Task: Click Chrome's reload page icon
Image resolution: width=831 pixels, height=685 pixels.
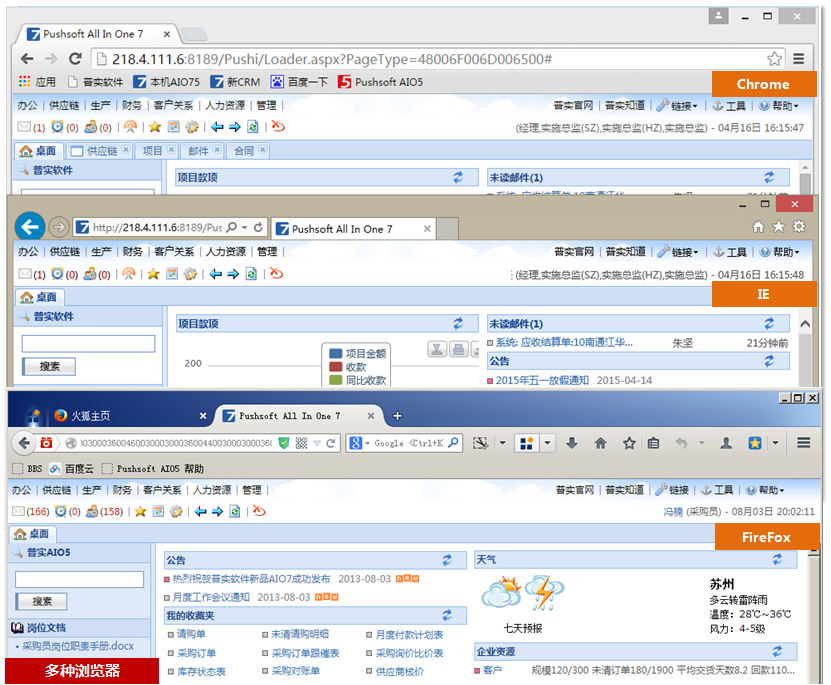Action: click(75, 59)
